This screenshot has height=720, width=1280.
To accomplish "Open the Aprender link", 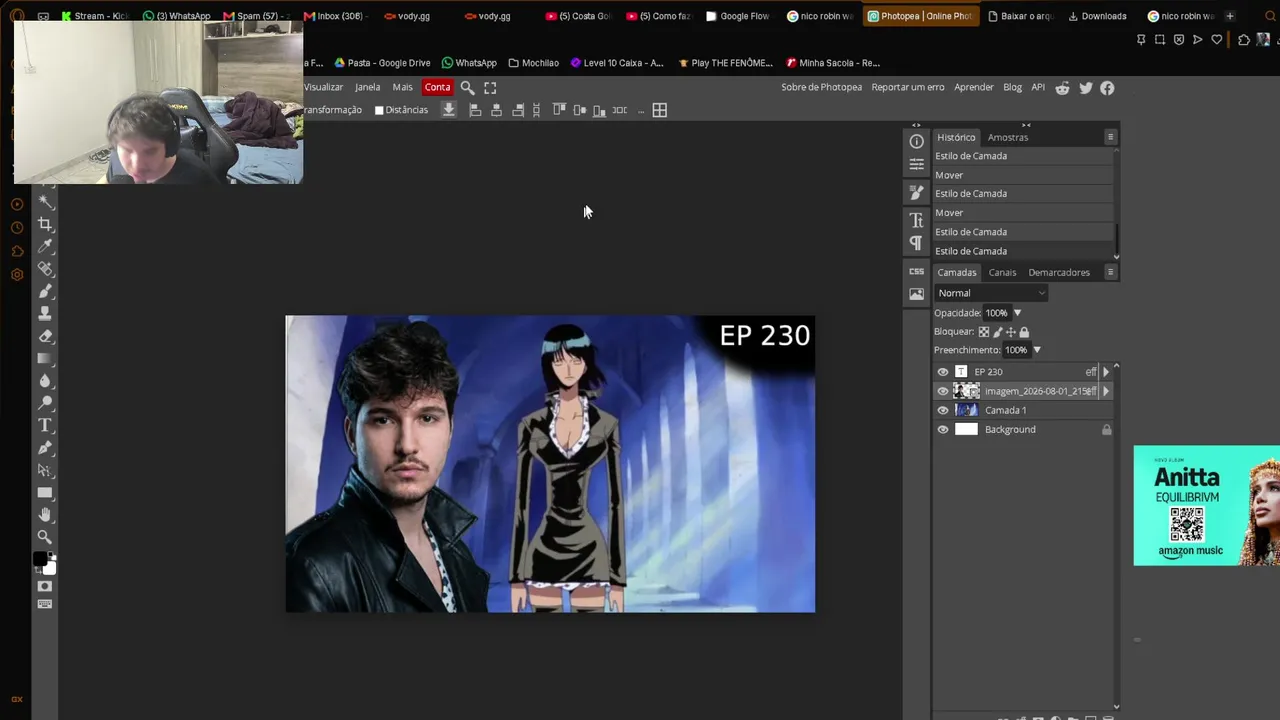I will [974, 88].
